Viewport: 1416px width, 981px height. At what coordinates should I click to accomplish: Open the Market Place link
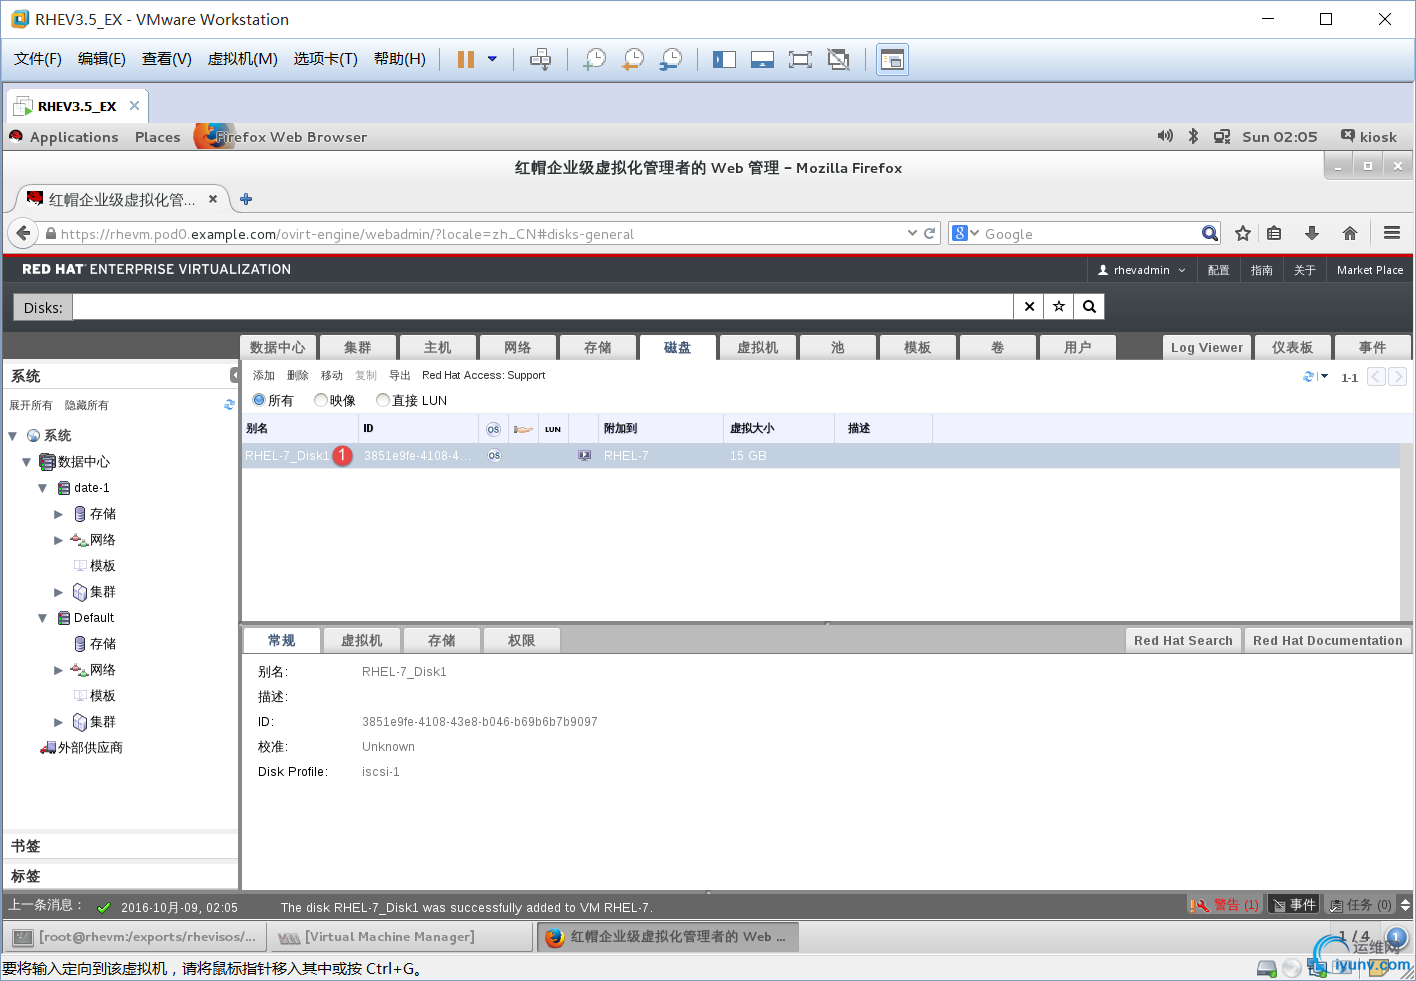coord(1370,270)
